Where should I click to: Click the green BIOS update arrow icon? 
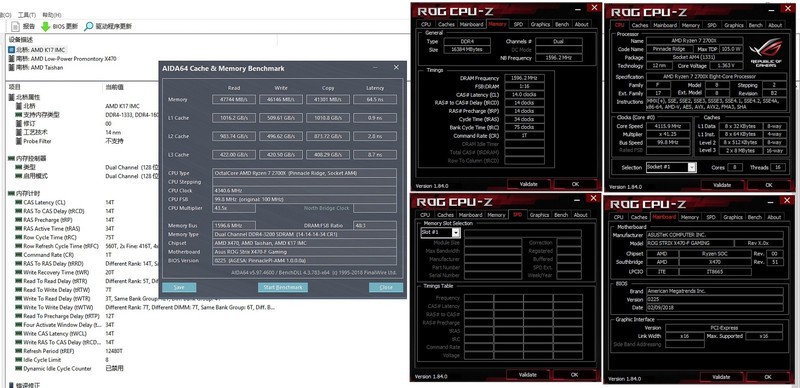45,27
